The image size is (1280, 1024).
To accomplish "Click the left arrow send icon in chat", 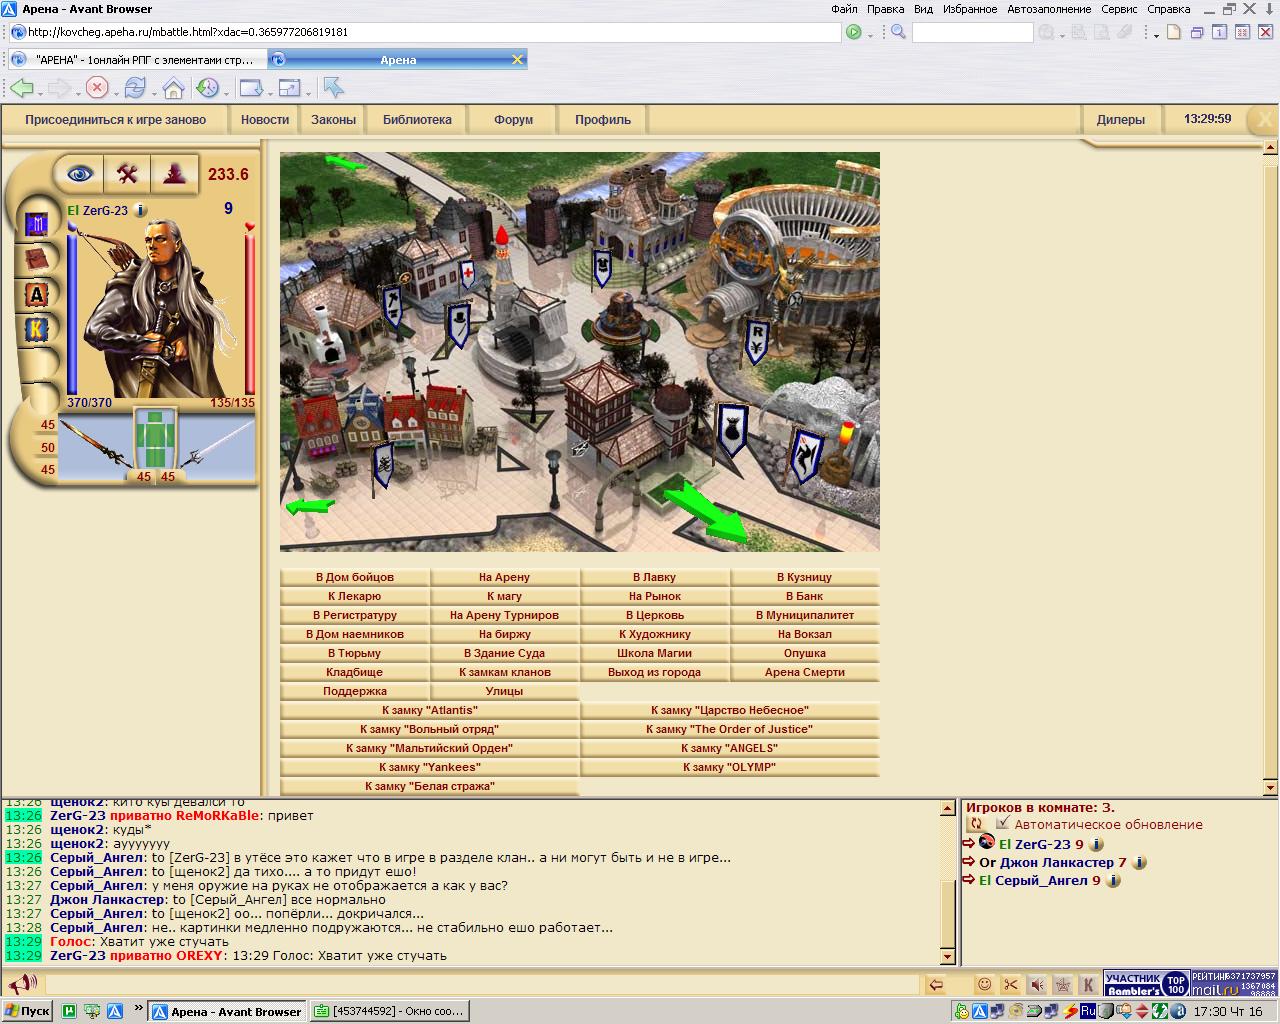I will pos(935,985).
